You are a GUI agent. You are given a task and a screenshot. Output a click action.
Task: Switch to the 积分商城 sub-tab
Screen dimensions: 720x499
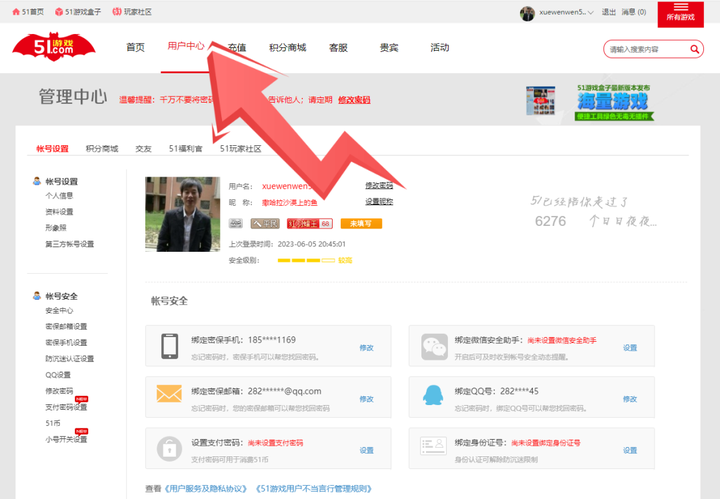102,149
